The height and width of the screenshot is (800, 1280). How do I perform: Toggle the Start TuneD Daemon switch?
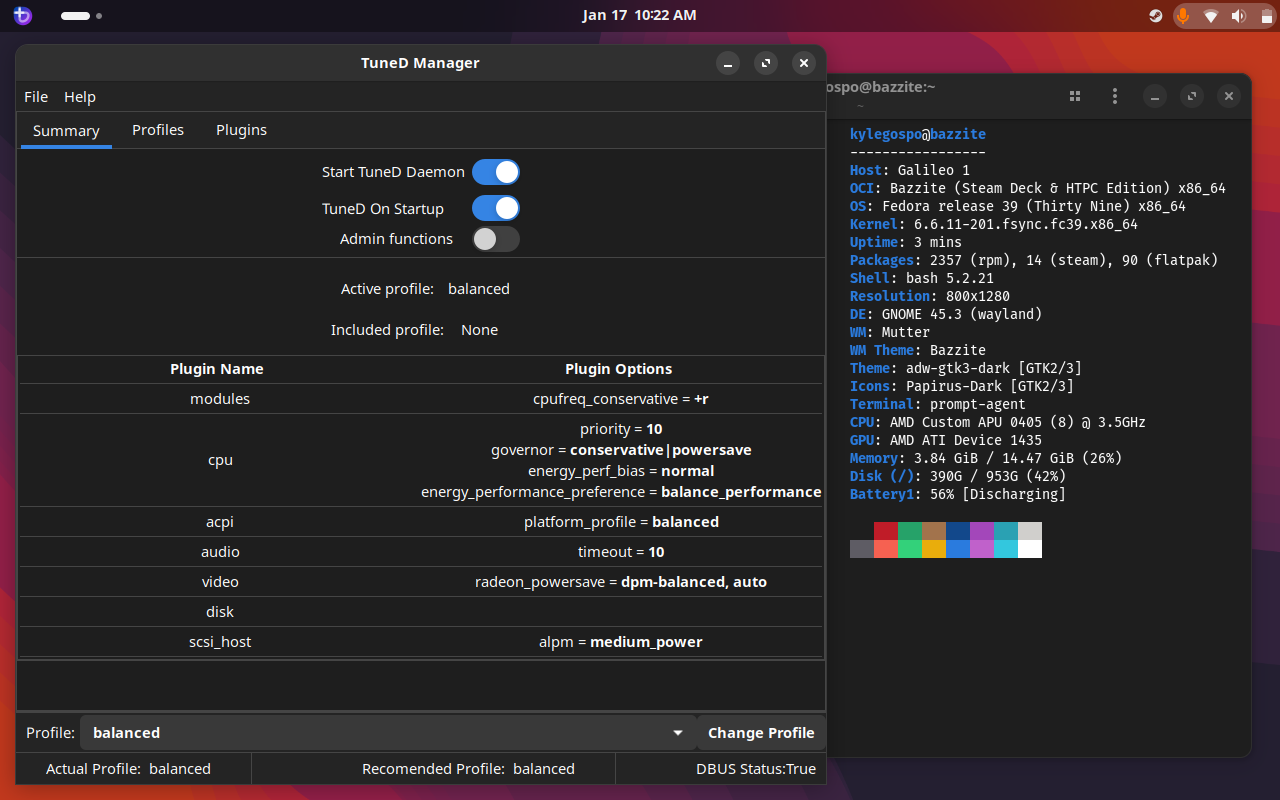coord(496,172)
